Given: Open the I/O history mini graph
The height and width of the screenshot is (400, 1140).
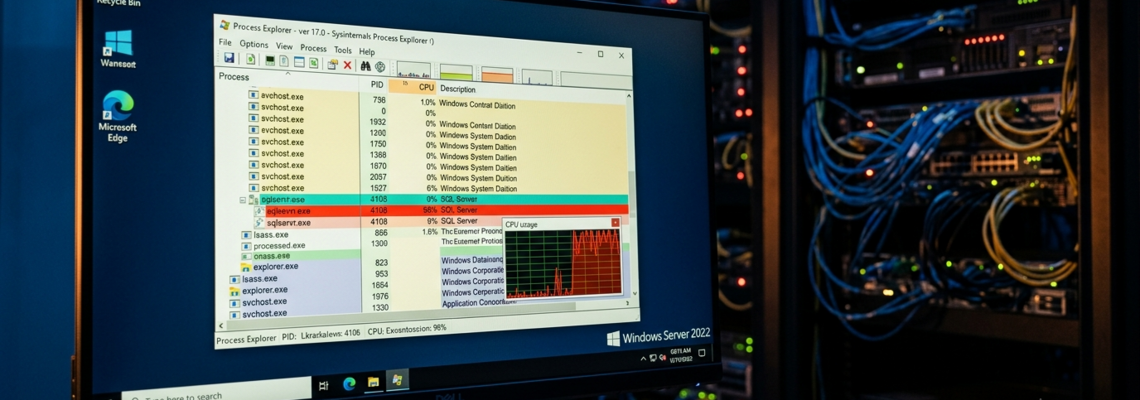Looking at the screenshot, I should [537, 77].
